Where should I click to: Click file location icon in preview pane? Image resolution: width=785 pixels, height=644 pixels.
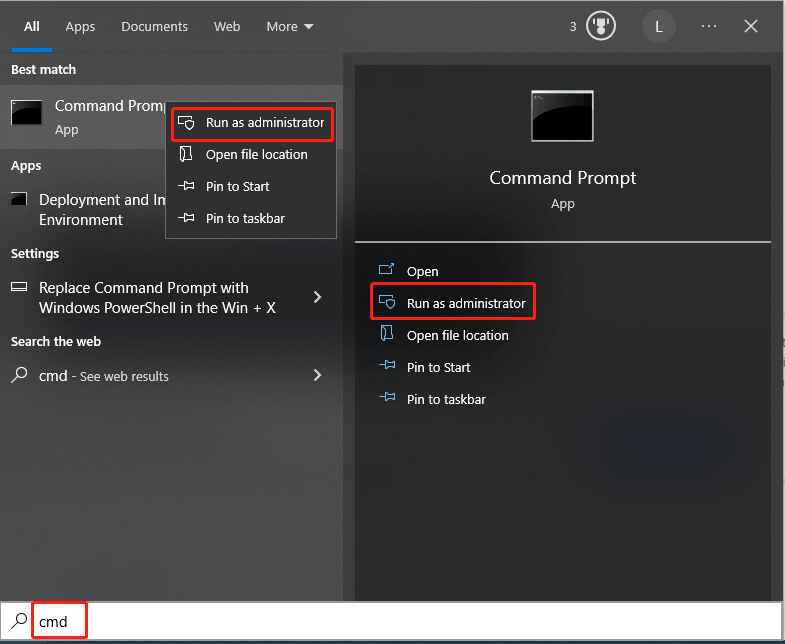(x=387, y=333)
